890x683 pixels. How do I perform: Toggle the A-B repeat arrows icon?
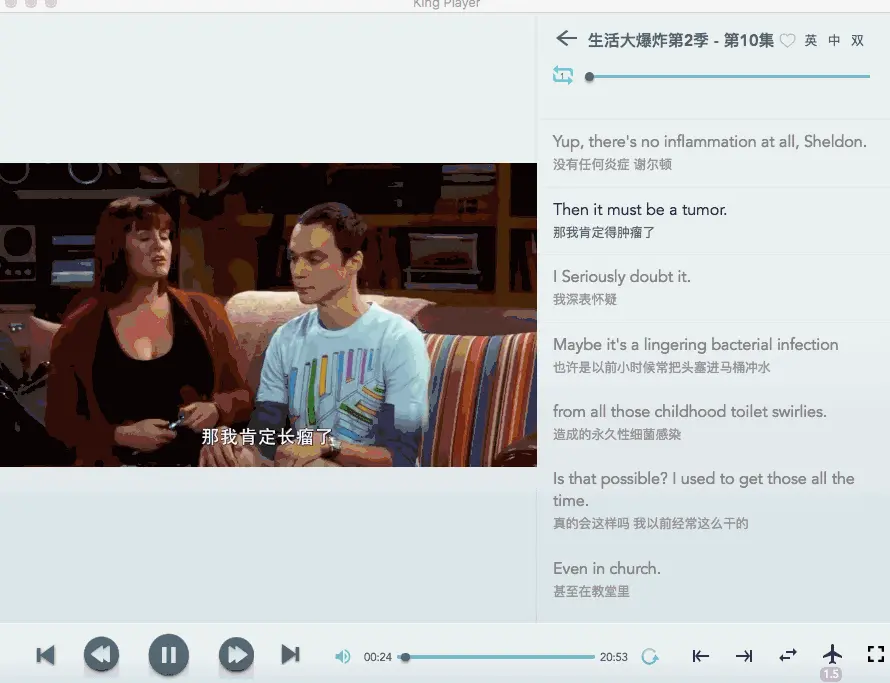pyautogui.click(x=788, y=656)
